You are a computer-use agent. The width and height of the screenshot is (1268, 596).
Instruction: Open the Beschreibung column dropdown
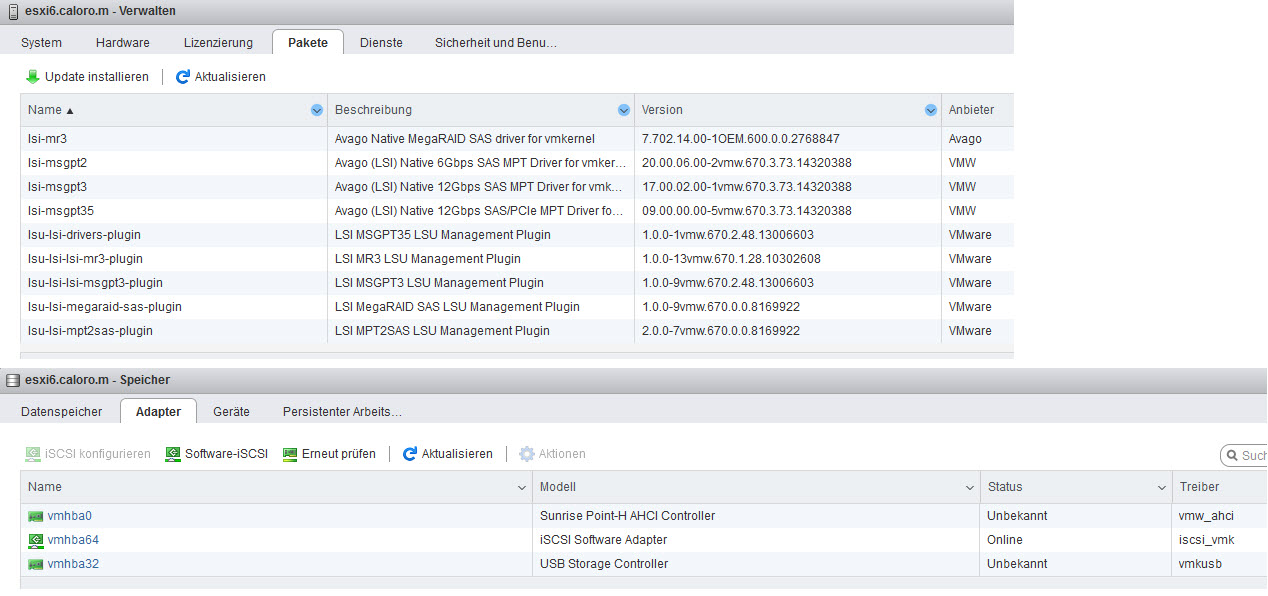624,110
